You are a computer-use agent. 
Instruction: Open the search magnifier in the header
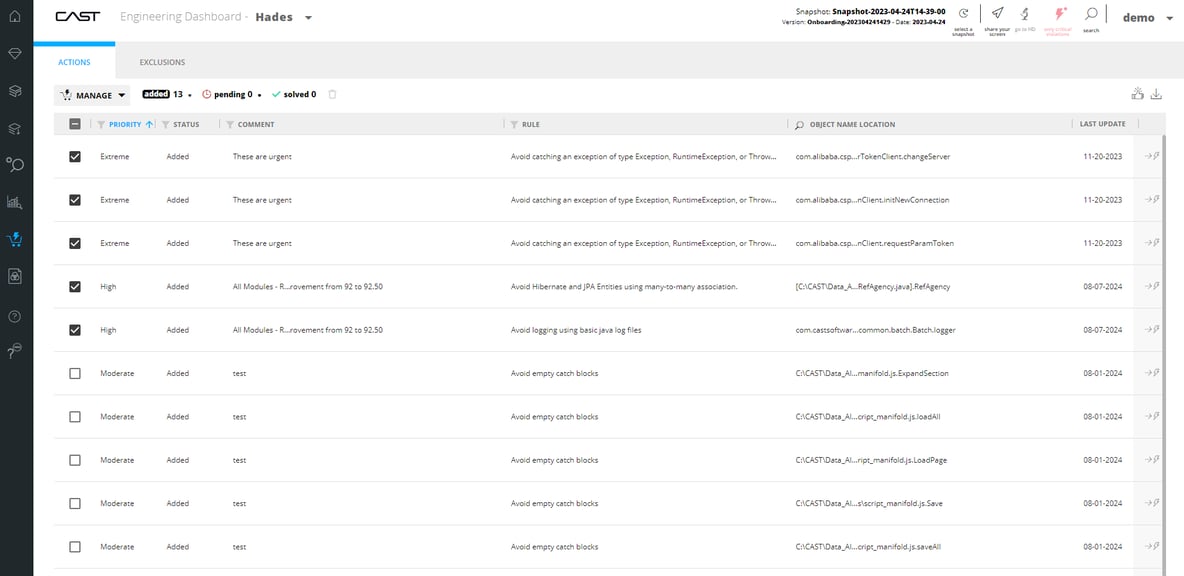coord(1091,14)
